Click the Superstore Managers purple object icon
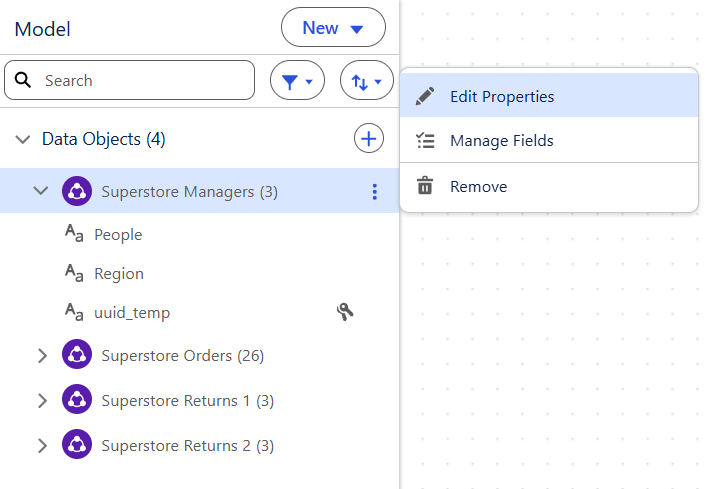Screen dimensions: 715x489 [x=77, y=191]
